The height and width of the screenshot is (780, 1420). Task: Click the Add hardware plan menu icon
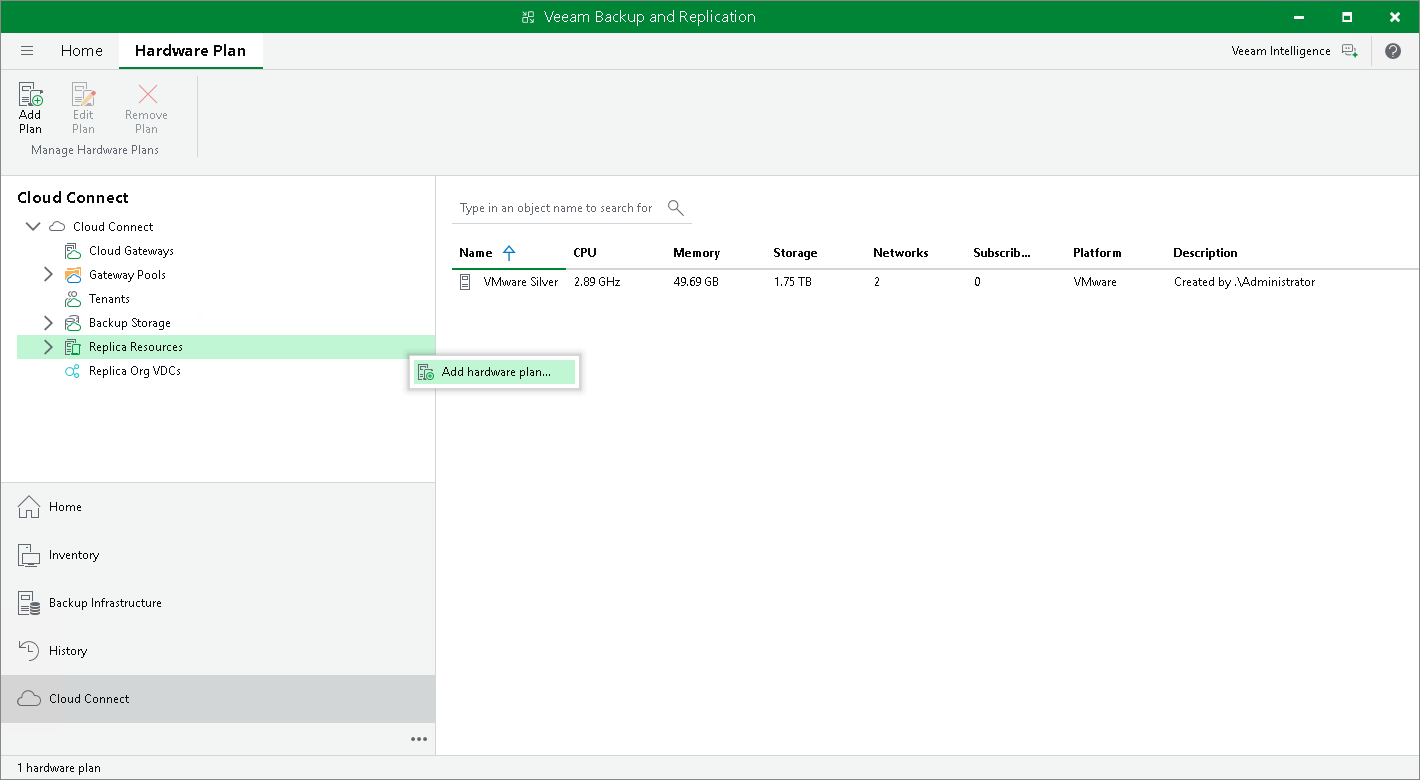426,372
